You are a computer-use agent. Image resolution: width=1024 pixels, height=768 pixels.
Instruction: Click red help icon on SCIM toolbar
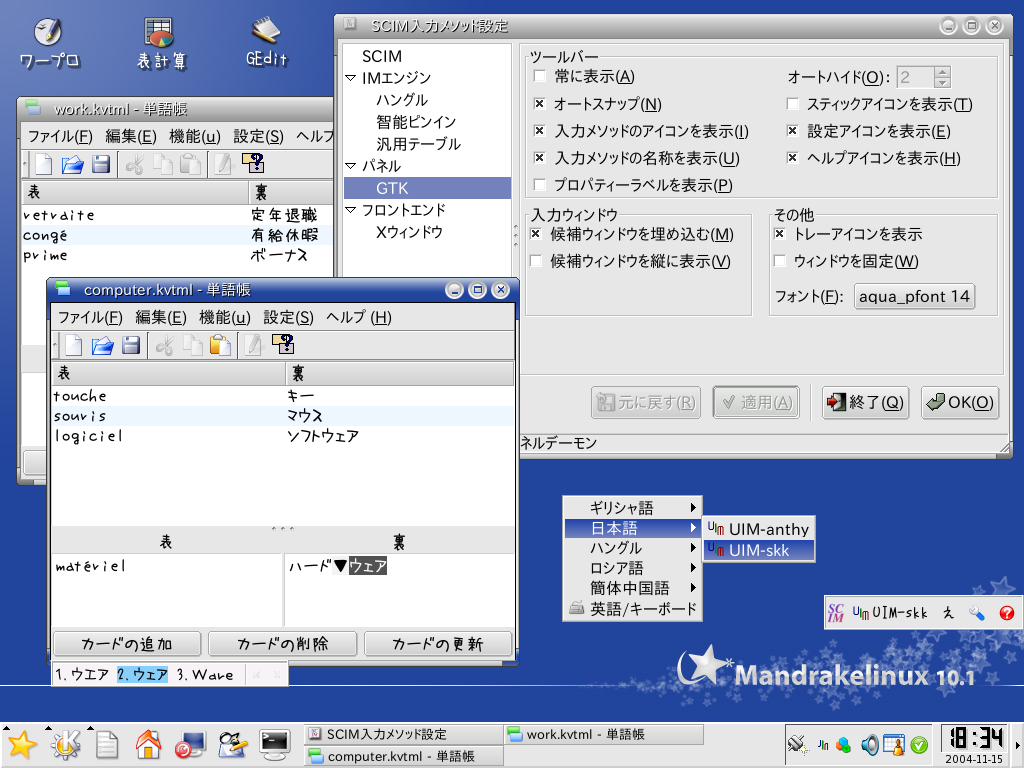click(1006, 613)
